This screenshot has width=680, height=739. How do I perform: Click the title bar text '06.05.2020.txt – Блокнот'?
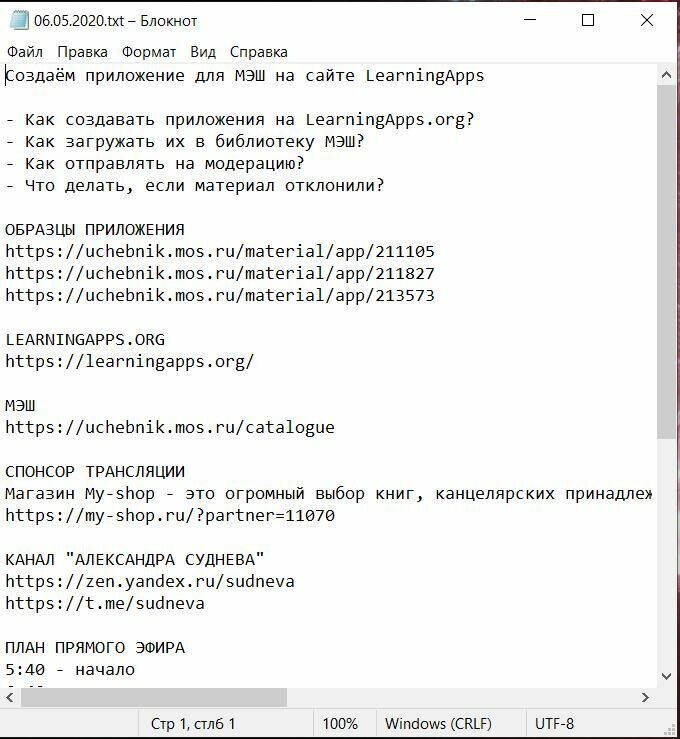[115, 21]
